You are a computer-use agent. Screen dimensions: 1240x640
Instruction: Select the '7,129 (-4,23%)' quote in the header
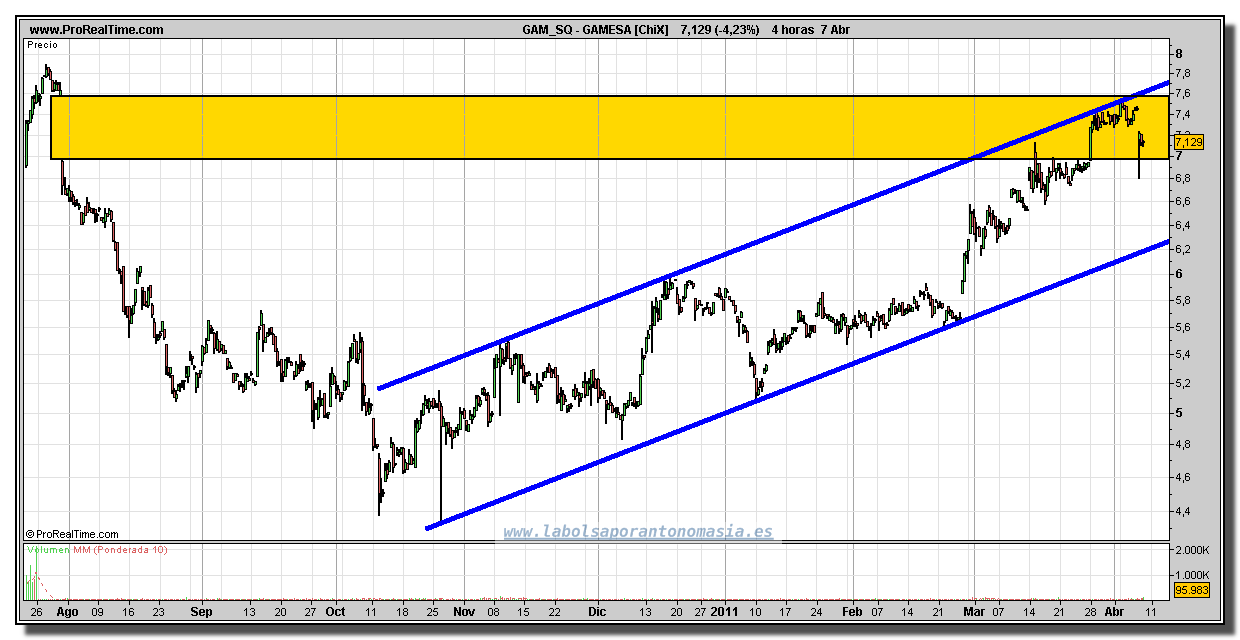click(x=719, y=30)
